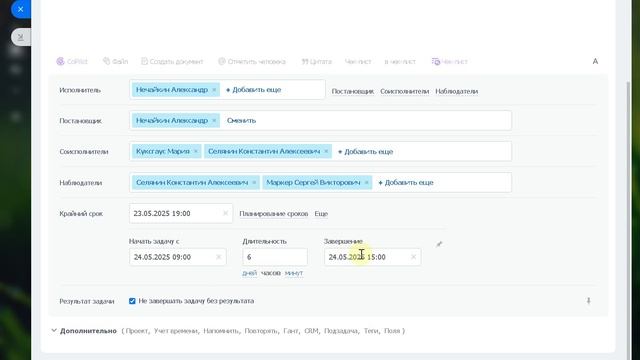Clear the Начать задачу с value
The image size is (640, 360).
click(218, 257)
